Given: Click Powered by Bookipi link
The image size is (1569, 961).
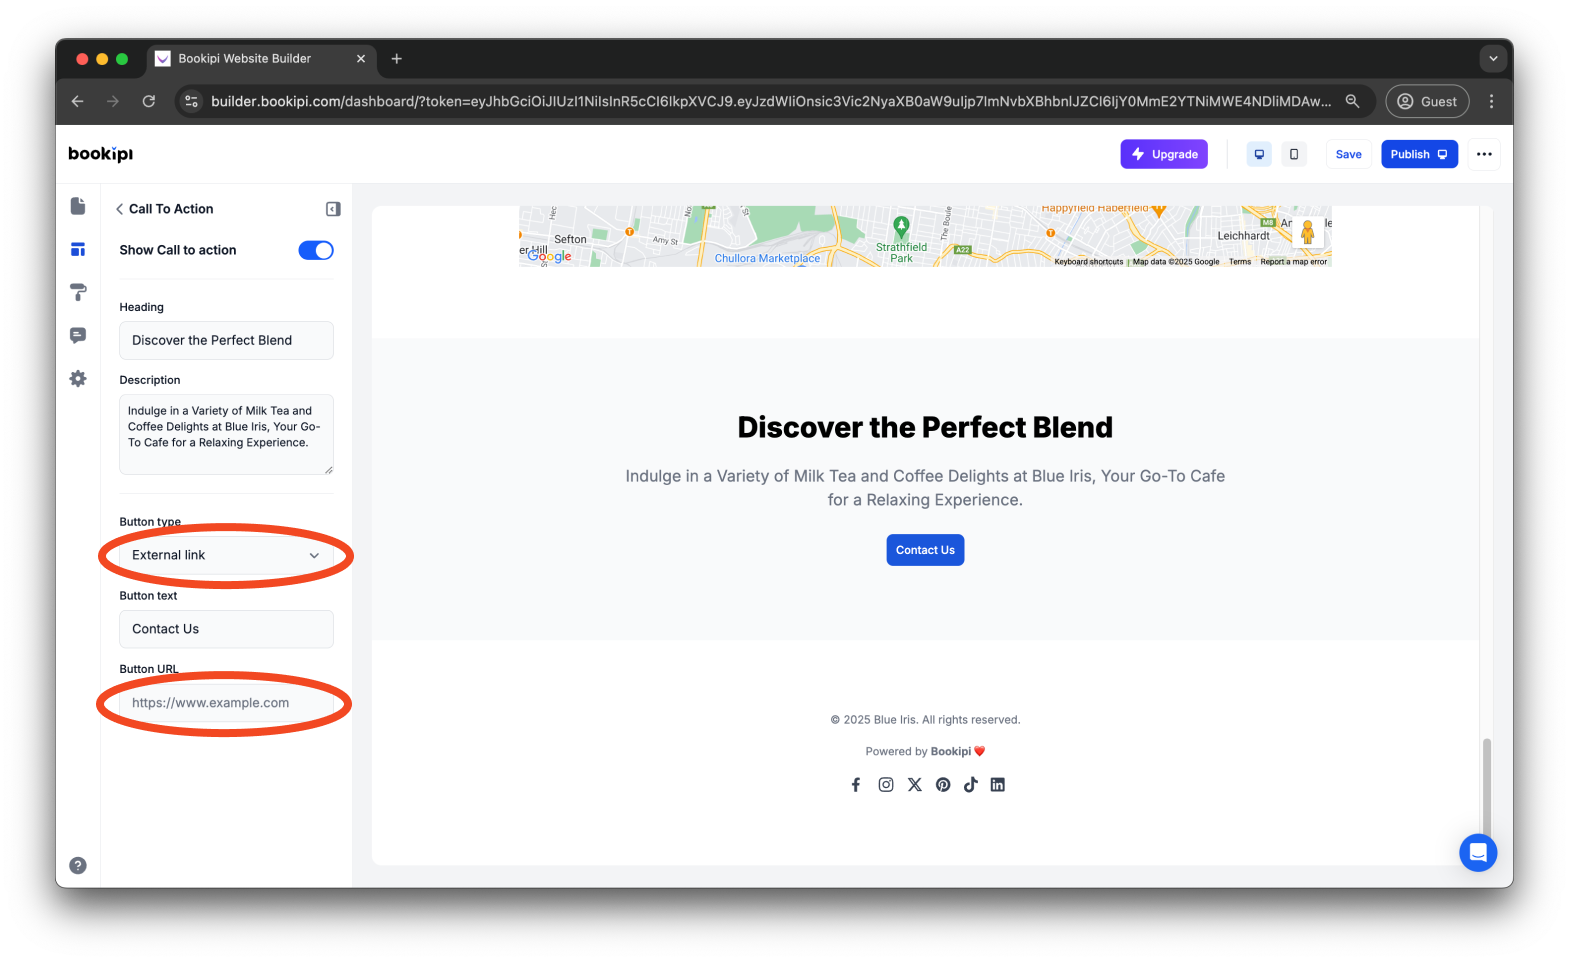Looking at the screenshot, I should coord(925,752).
